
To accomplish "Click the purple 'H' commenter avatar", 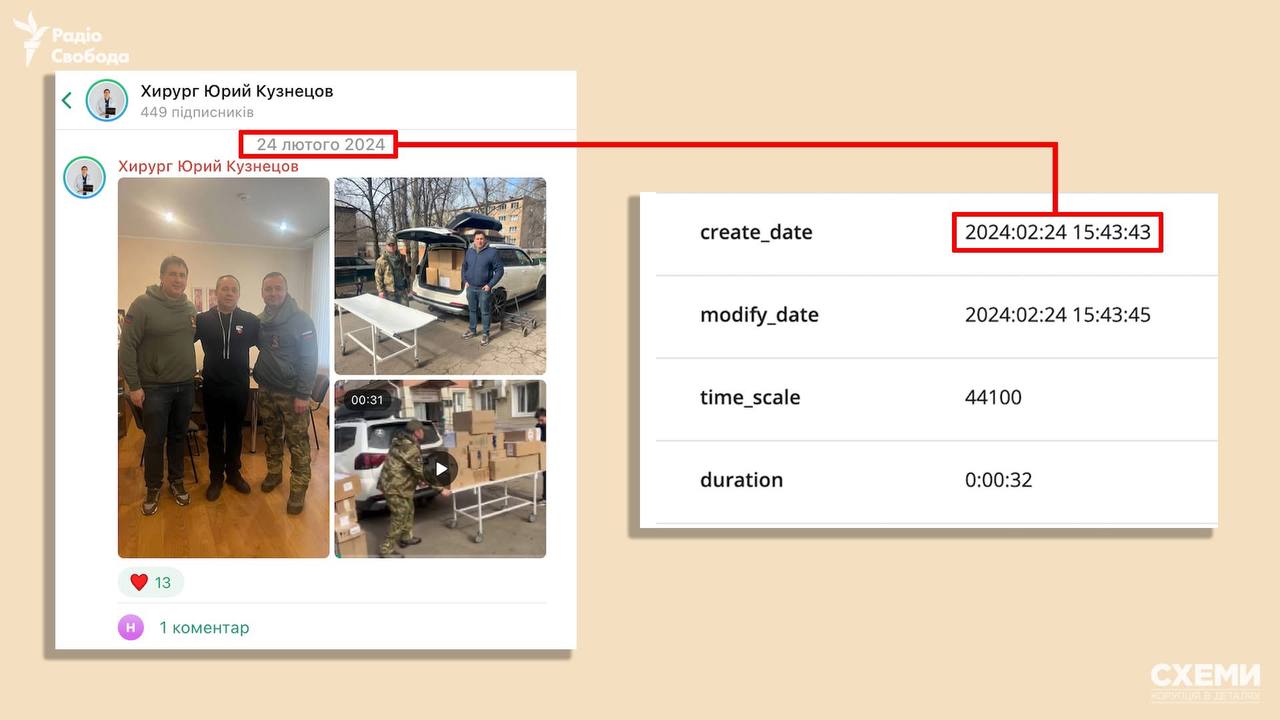I will pyautogui.click(x=131, y=627).
